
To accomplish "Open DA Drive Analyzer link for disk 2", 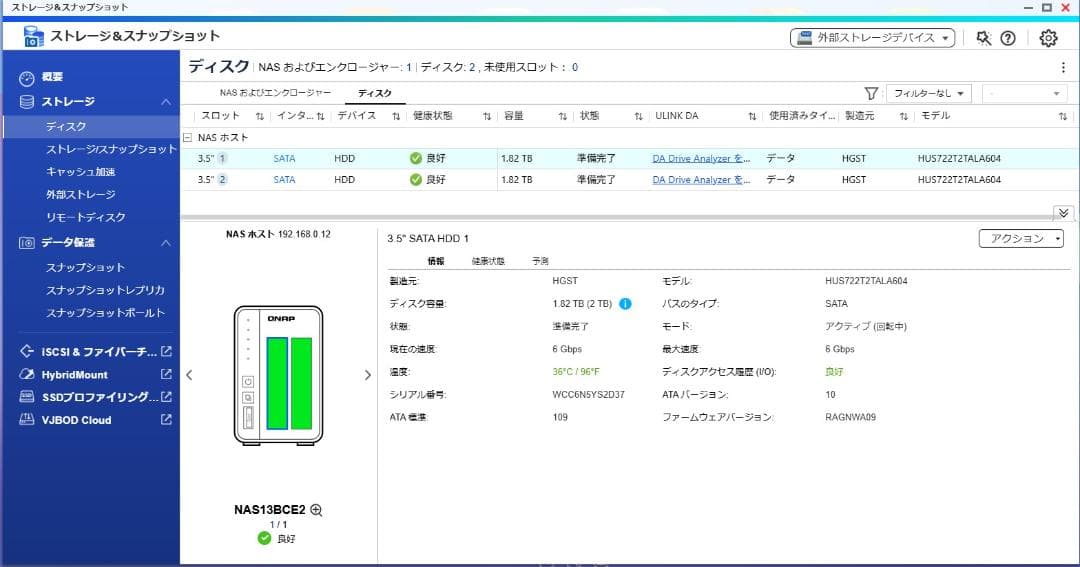I will point(701,180).
